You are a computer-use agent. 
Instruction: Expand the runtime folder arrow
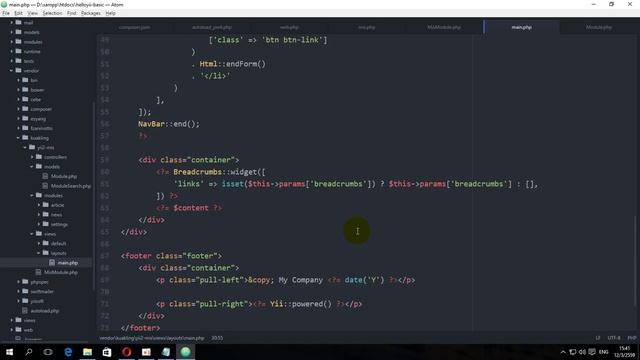pyautogui.click(x=11, y=51)
